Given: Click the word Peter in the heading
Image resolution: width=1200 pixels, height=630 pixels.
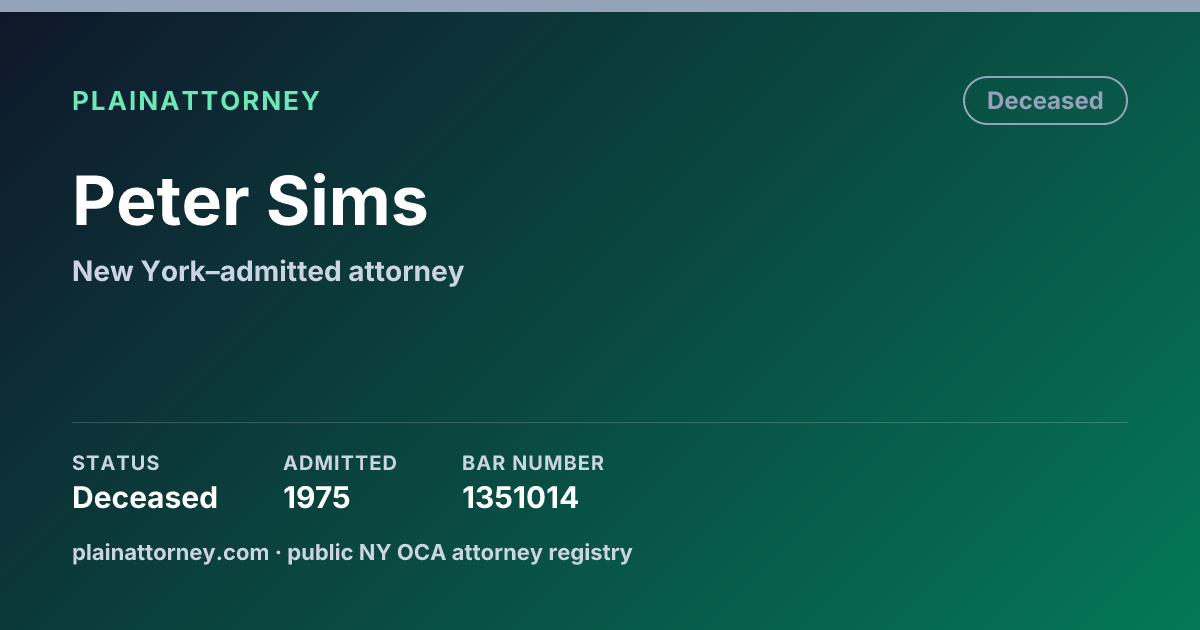Looking at the screenshot, I should 160,201.
